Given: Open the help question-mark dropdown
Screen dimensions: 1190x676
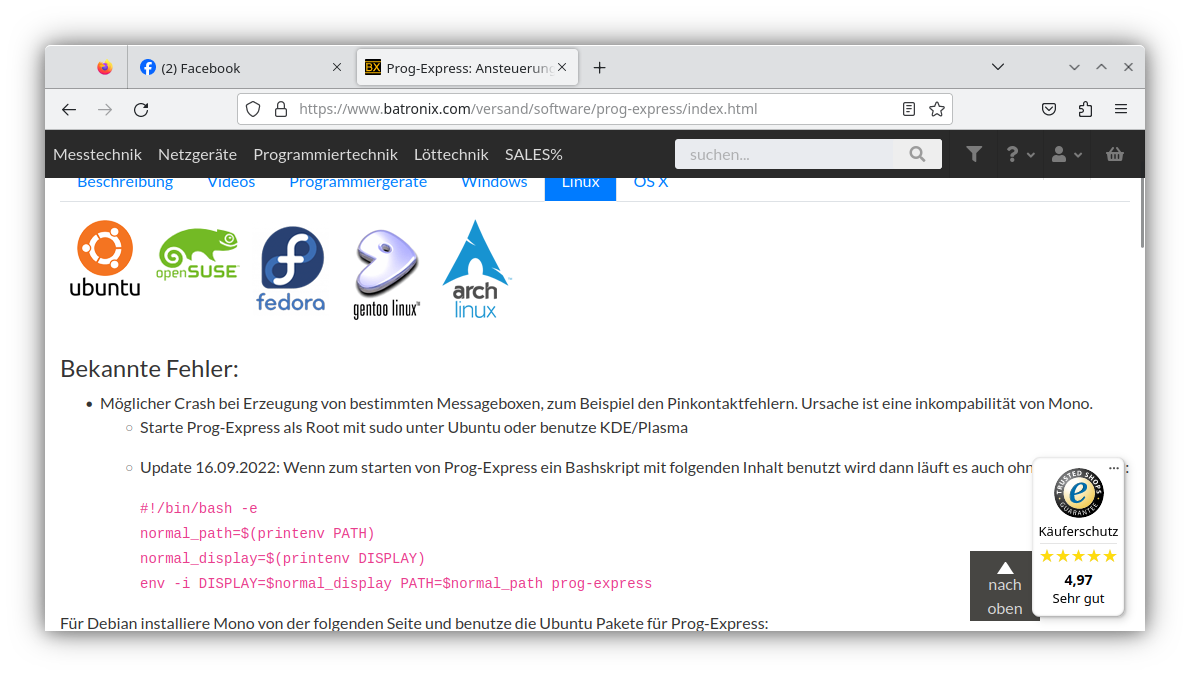Looking at the screenshot, I should coord(1012,154).
